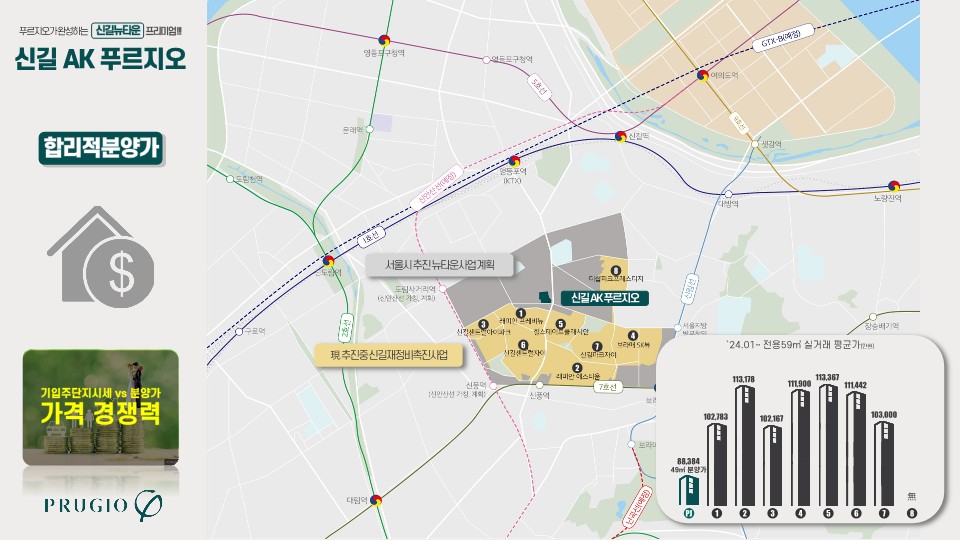
Task: Click the 서울시추진뉴타운사업계획 callout
Action: [x=440, y=265]
